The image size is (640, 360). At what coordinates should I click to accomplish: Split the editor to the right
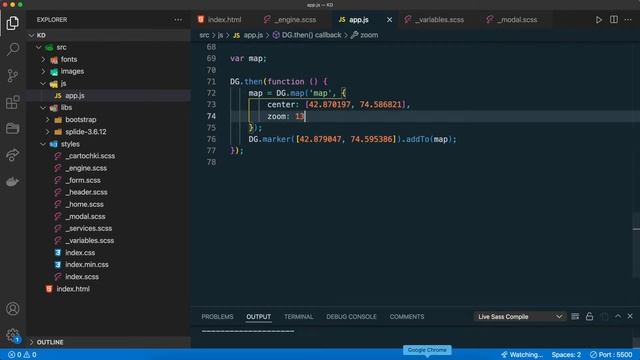point(613,20)
